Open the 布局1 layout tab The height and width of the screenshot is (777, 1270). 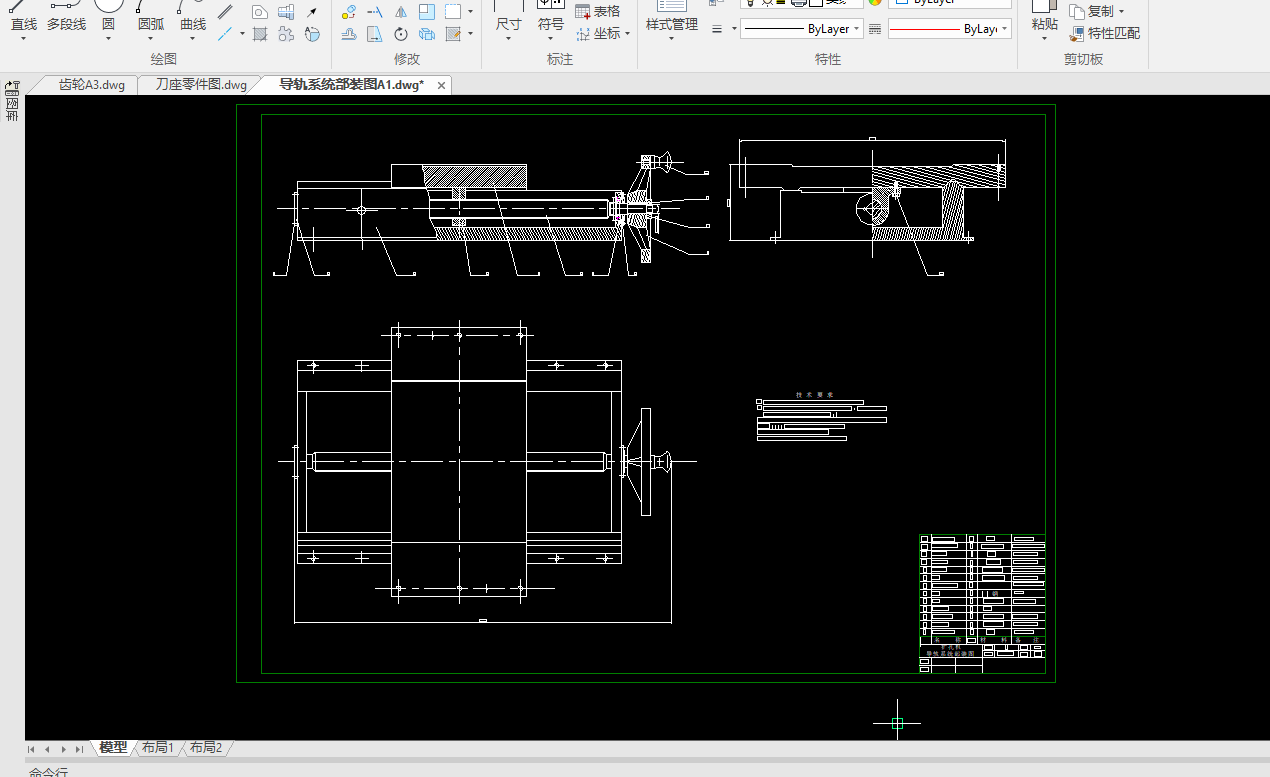pyautogui.click(x=158, y=747)
